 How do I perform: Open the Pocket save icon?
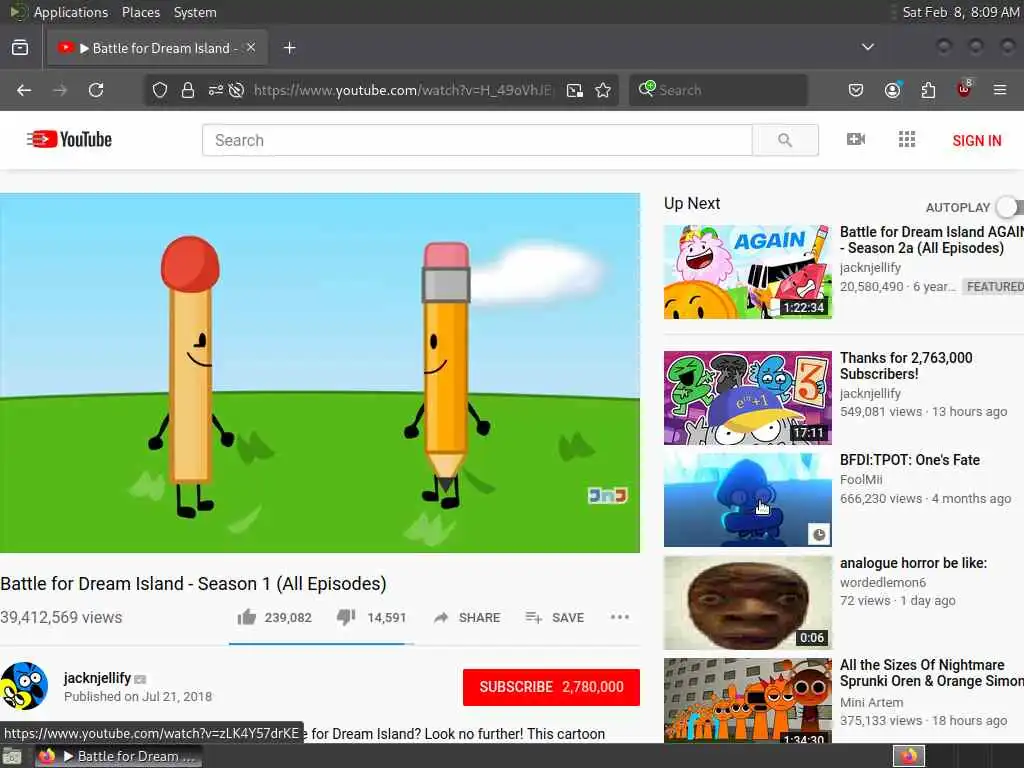[x=856, y=90]
